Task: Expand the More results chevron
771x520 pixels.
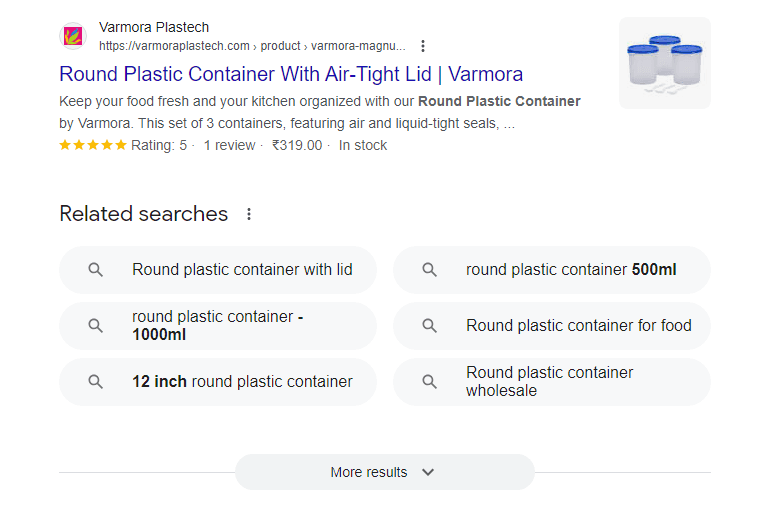Action: click(428, 472)
